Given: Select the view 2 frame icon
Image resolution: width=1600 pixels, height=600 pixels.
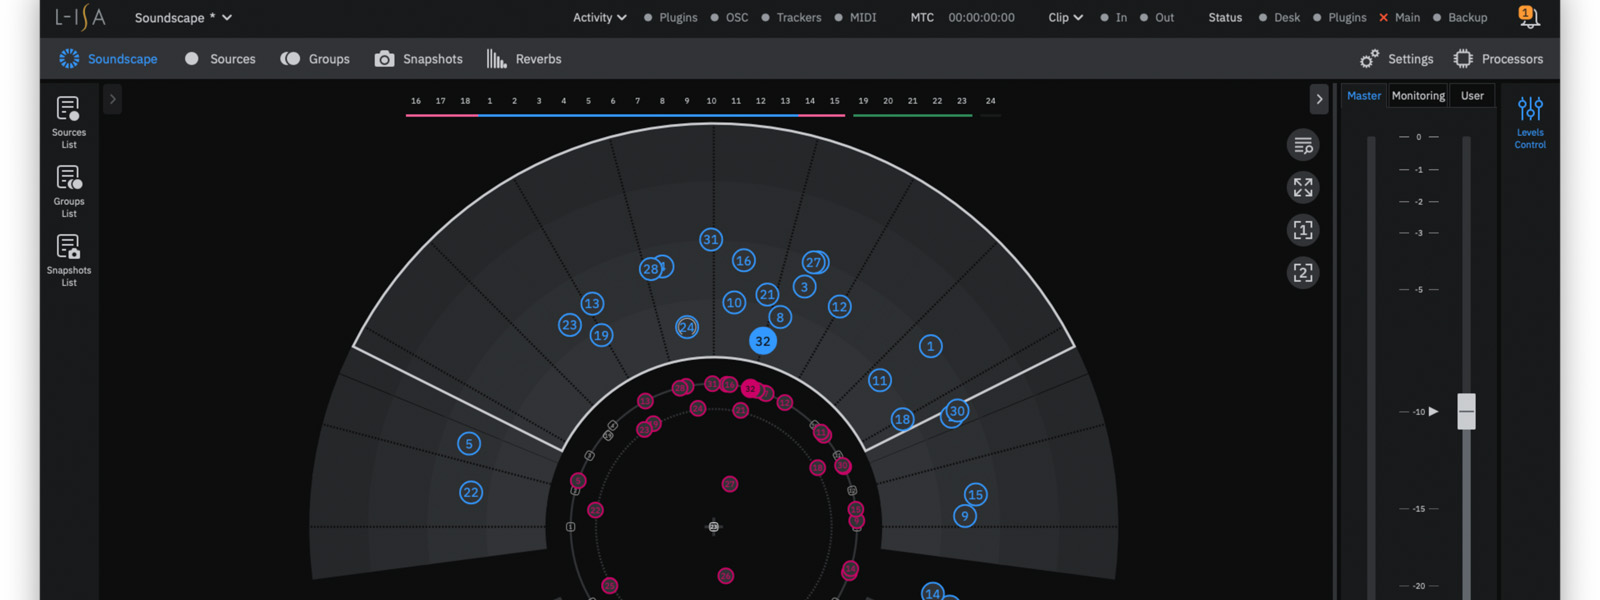Looking at the screenshot, I should click(1302, 273).
